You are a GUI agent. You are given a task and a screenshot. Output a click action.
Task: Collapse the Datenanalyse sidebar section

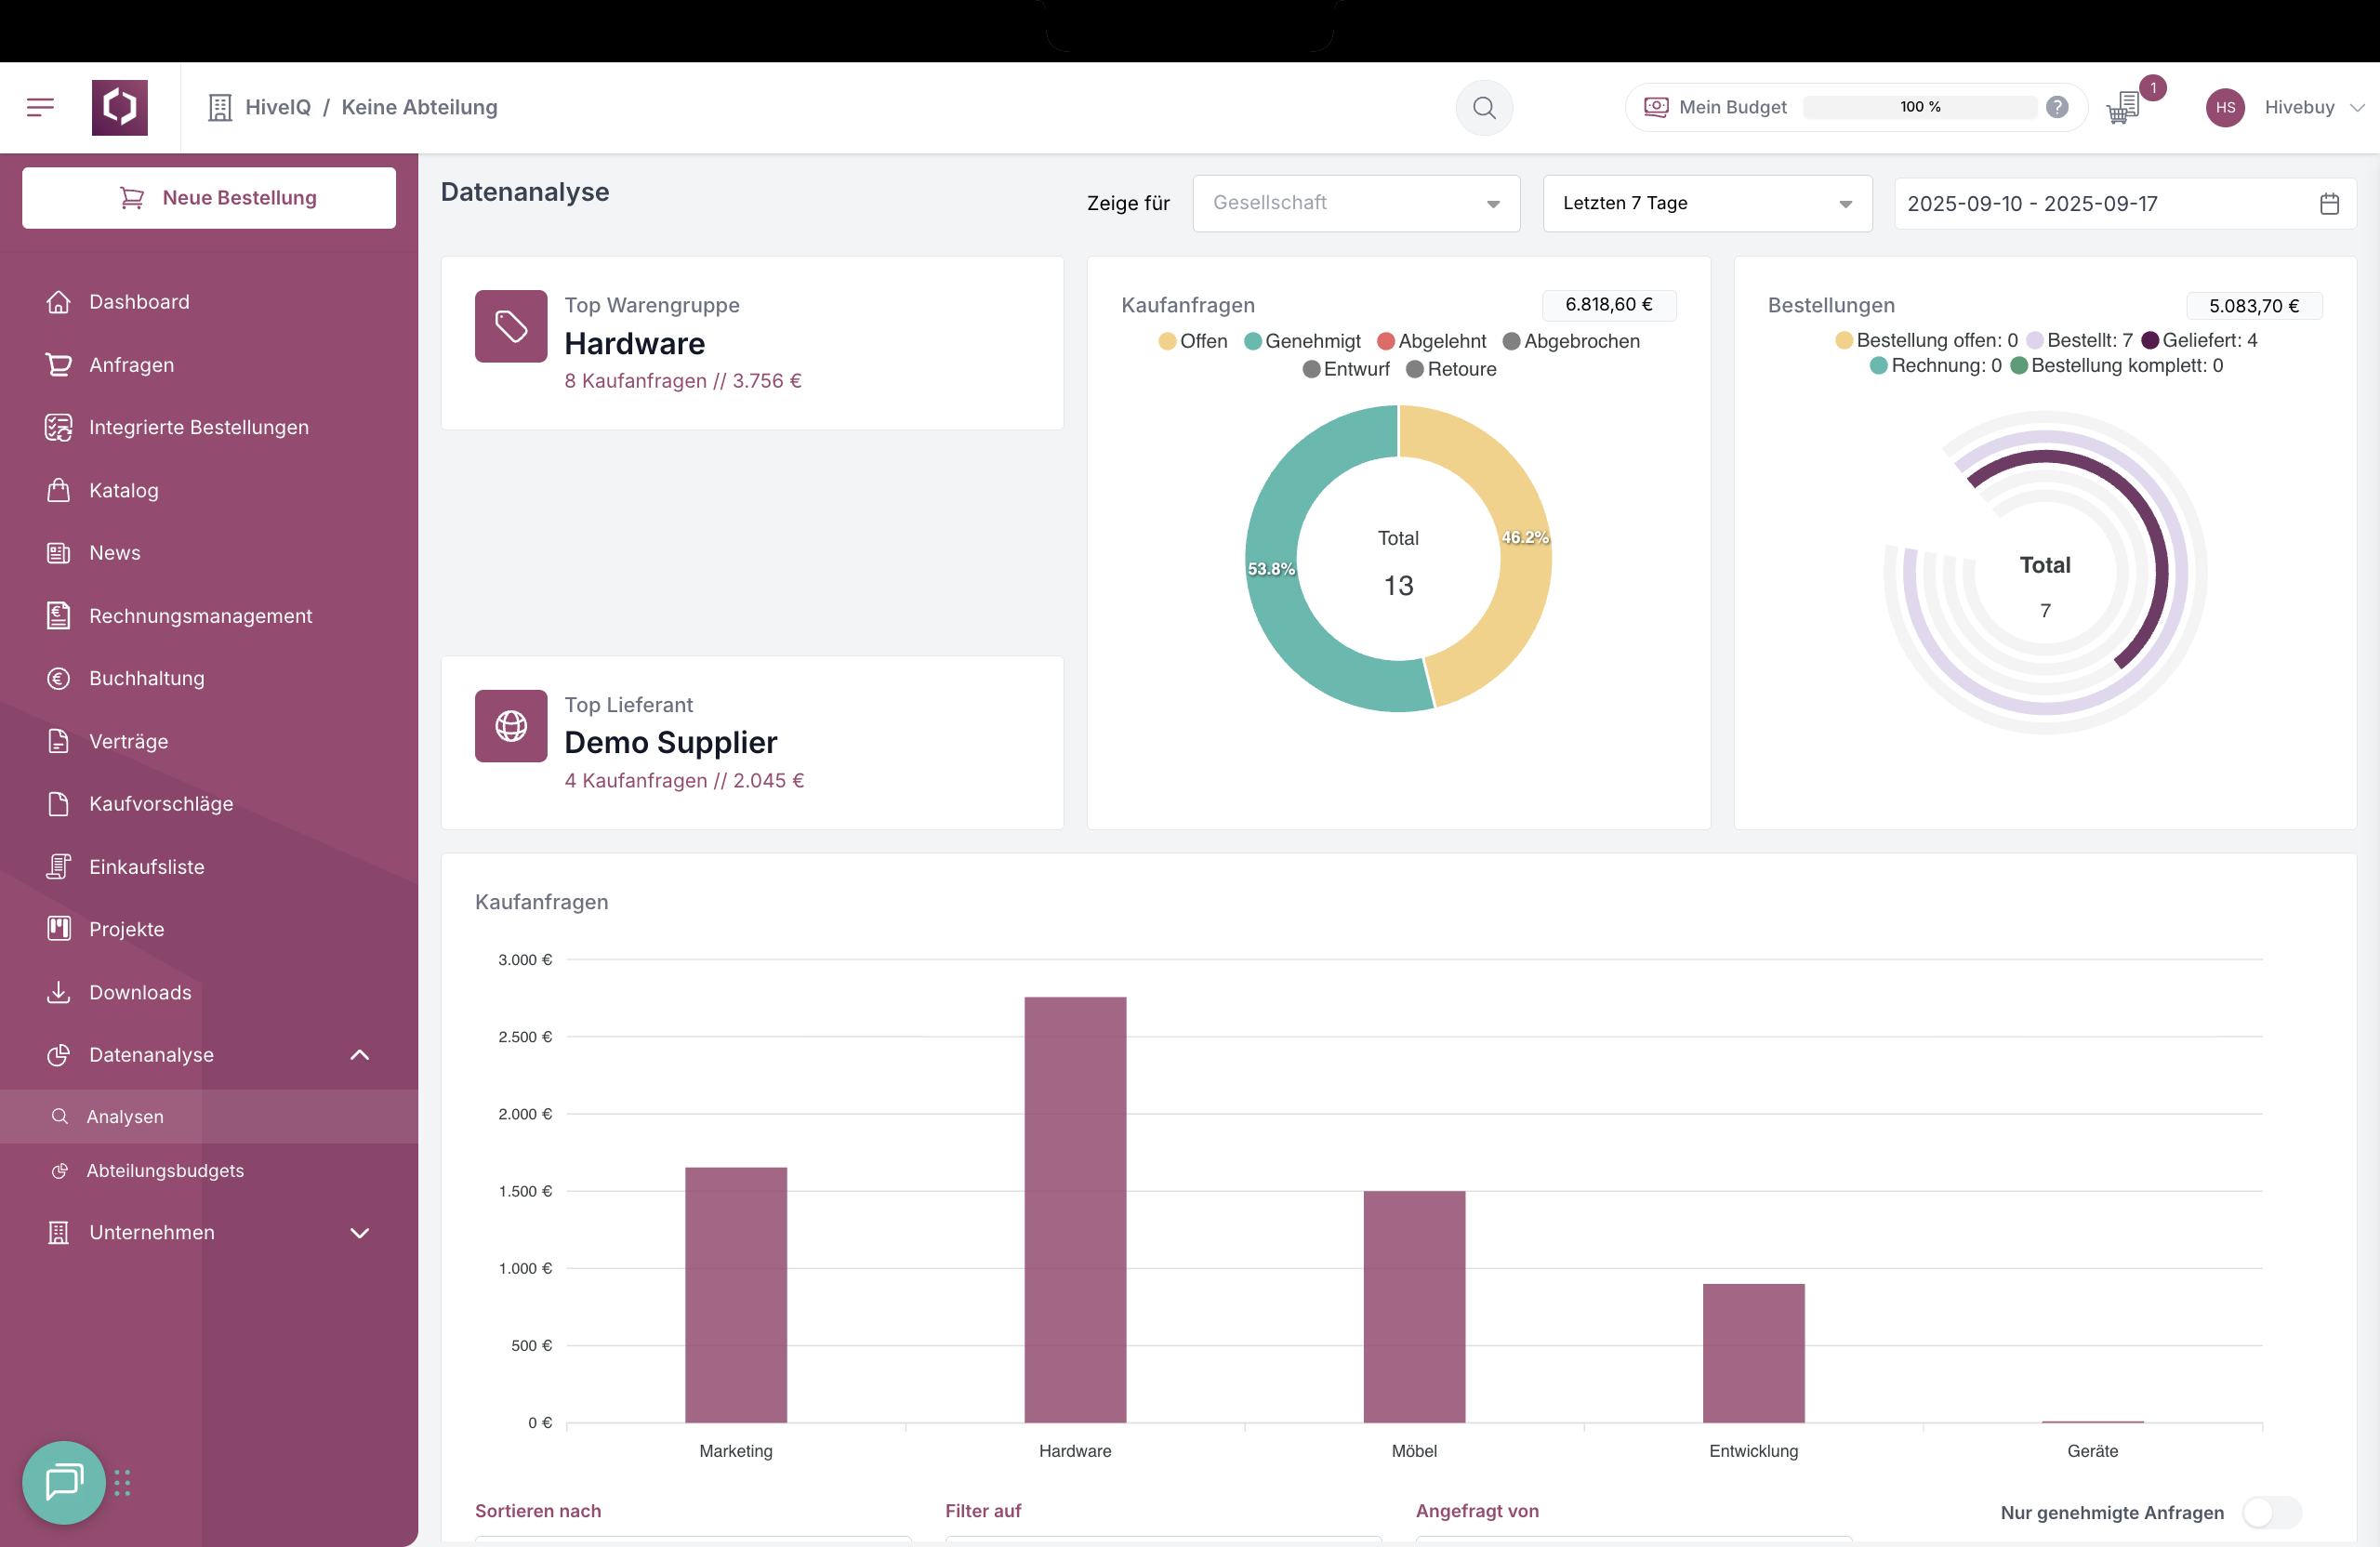click(359, 1055)
